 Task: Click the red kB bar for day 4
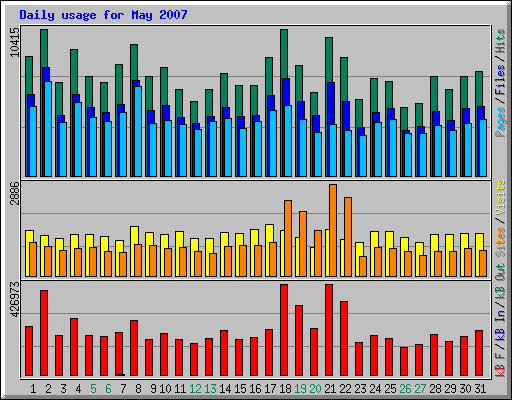[x=74, y=347]
